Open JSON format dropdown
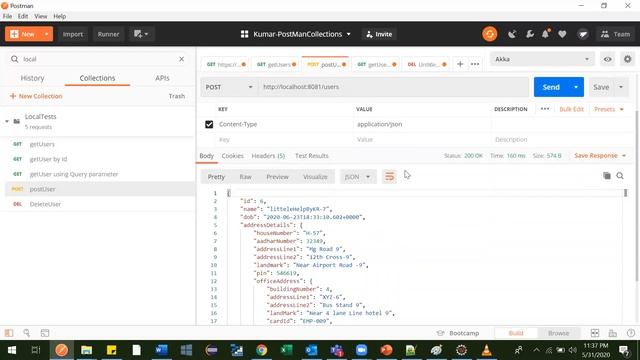Viewport: 640px width, 360px height. [357, 177]
